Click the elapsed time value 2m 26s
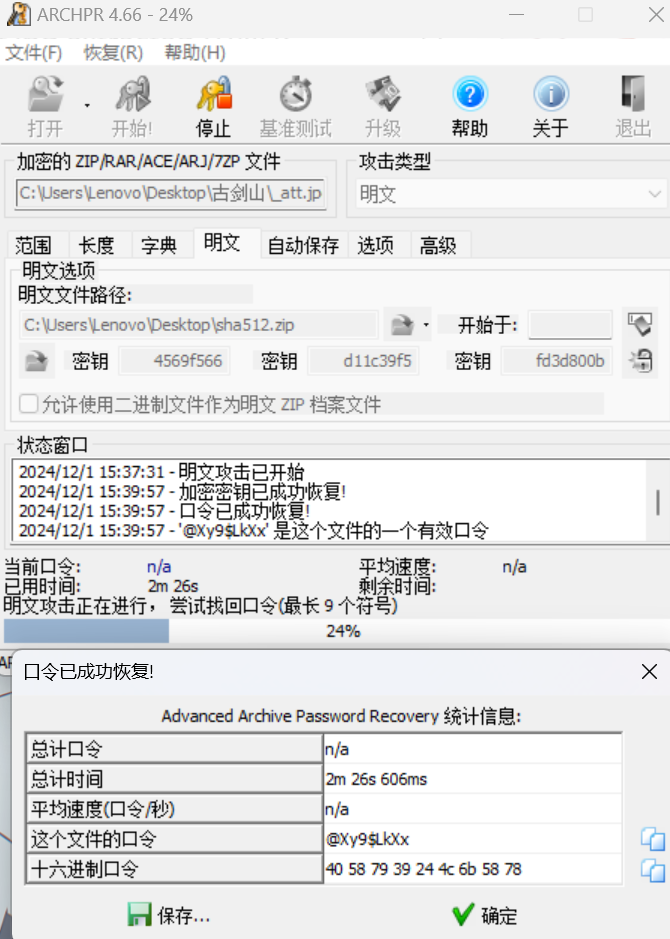 (x=173, y=586)
